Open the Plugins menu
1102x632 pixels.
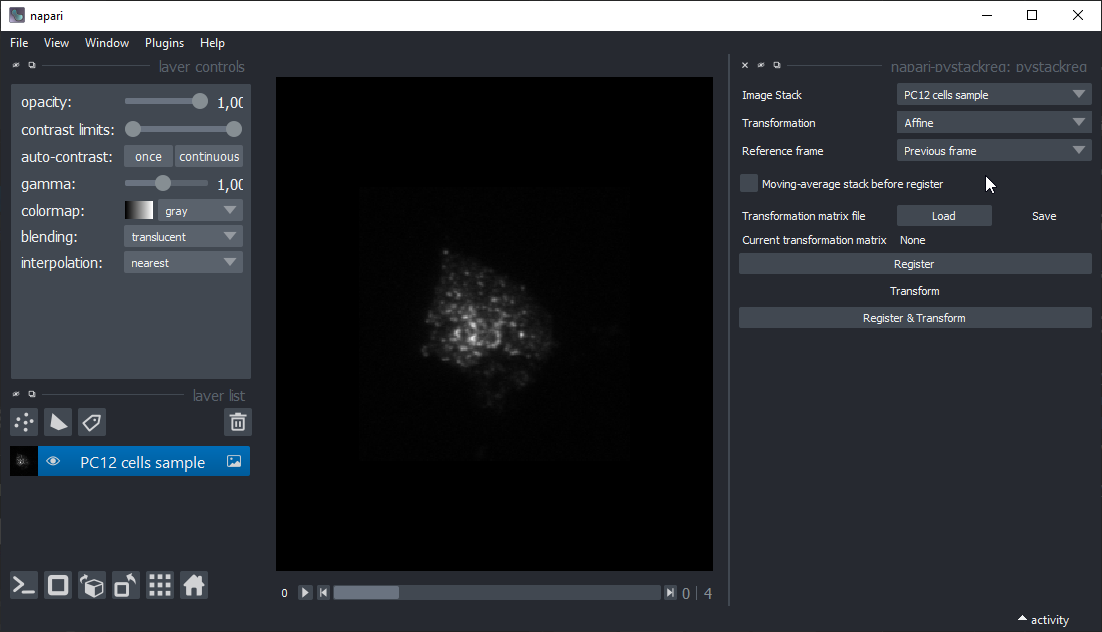click(x=164, y=43)
